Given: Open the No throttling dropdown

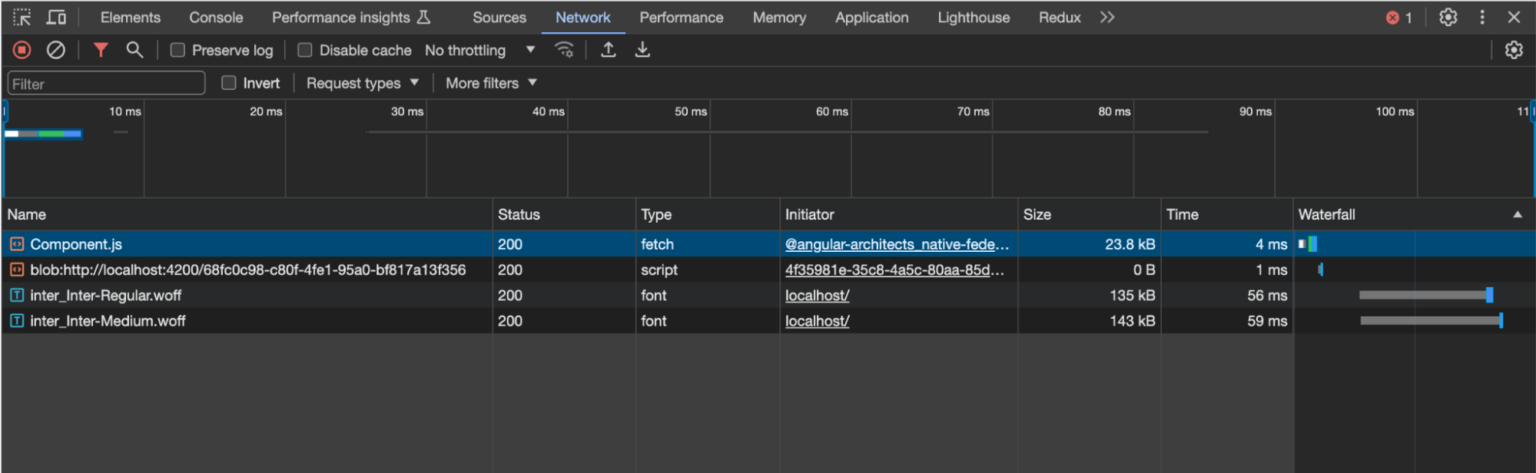Looking at the screenshot, I should tap(480, 50).
